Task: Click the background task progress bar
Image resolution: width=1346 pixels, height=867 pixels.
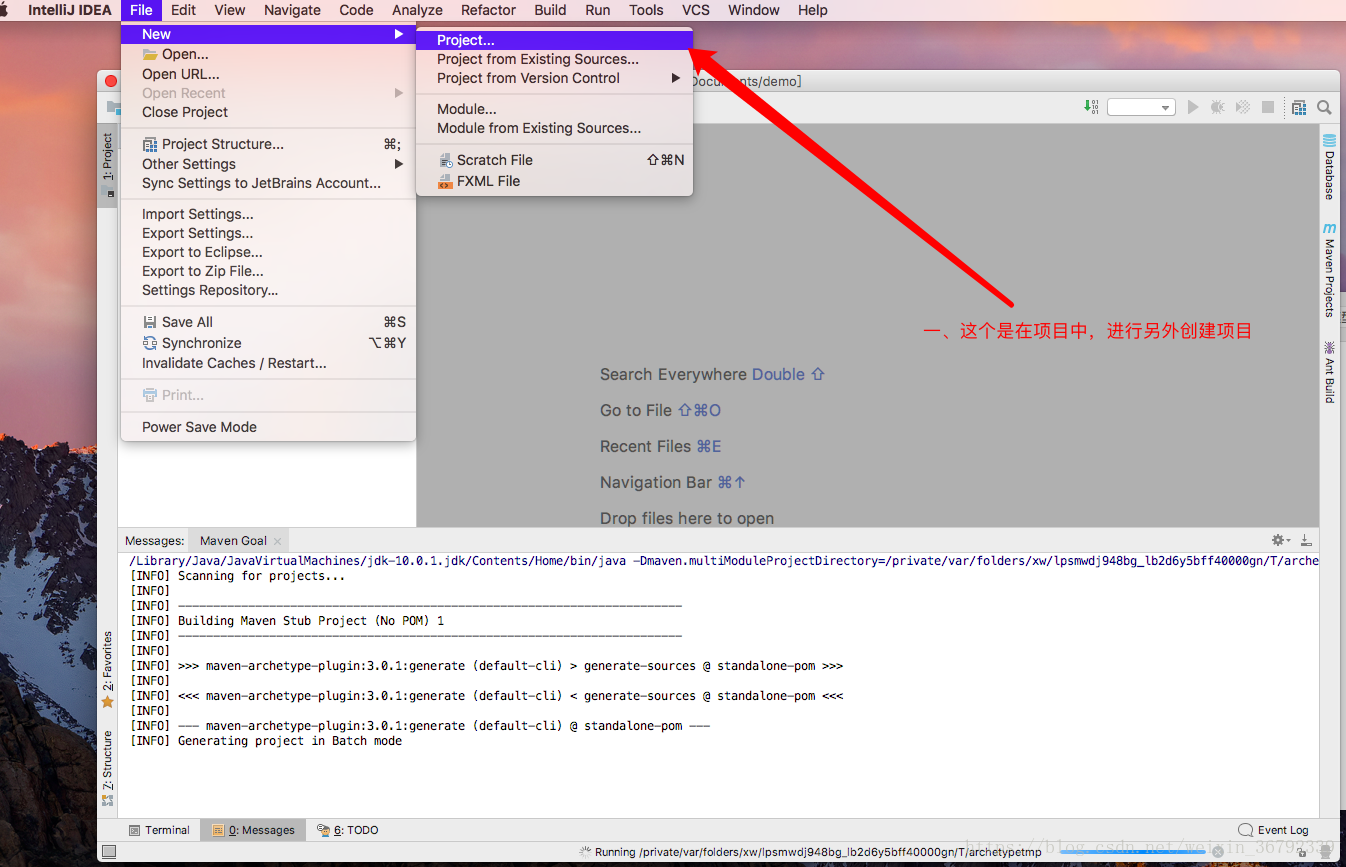Action: [1132, 852]
